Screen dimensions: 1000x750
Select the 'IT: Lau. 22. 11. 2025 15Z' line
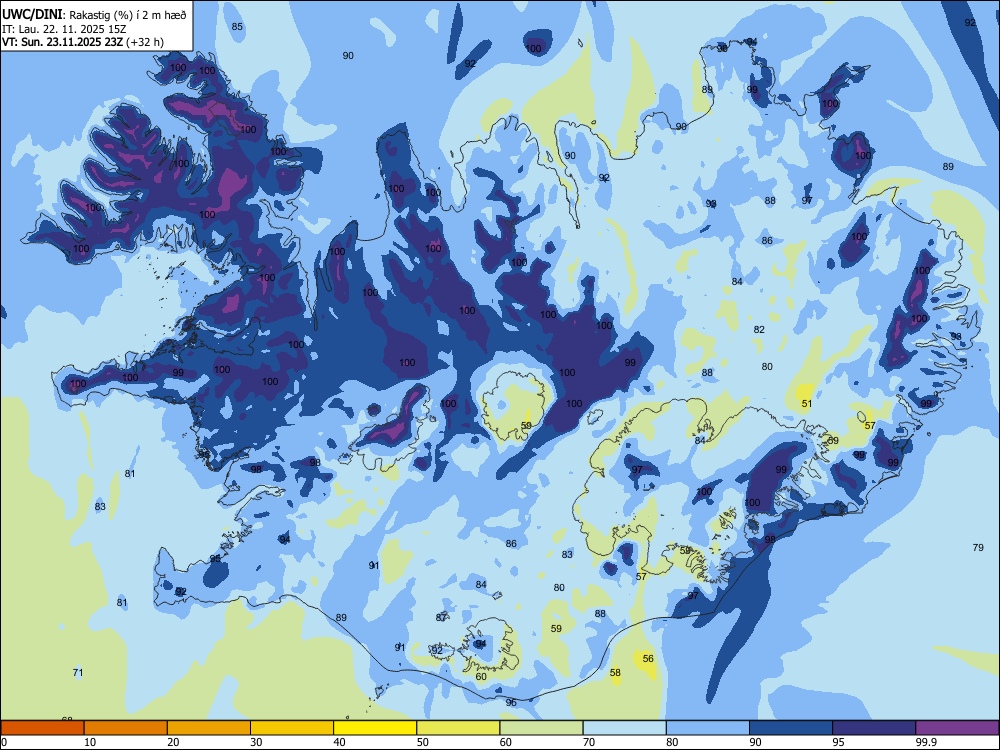click(x=64, y=29)
